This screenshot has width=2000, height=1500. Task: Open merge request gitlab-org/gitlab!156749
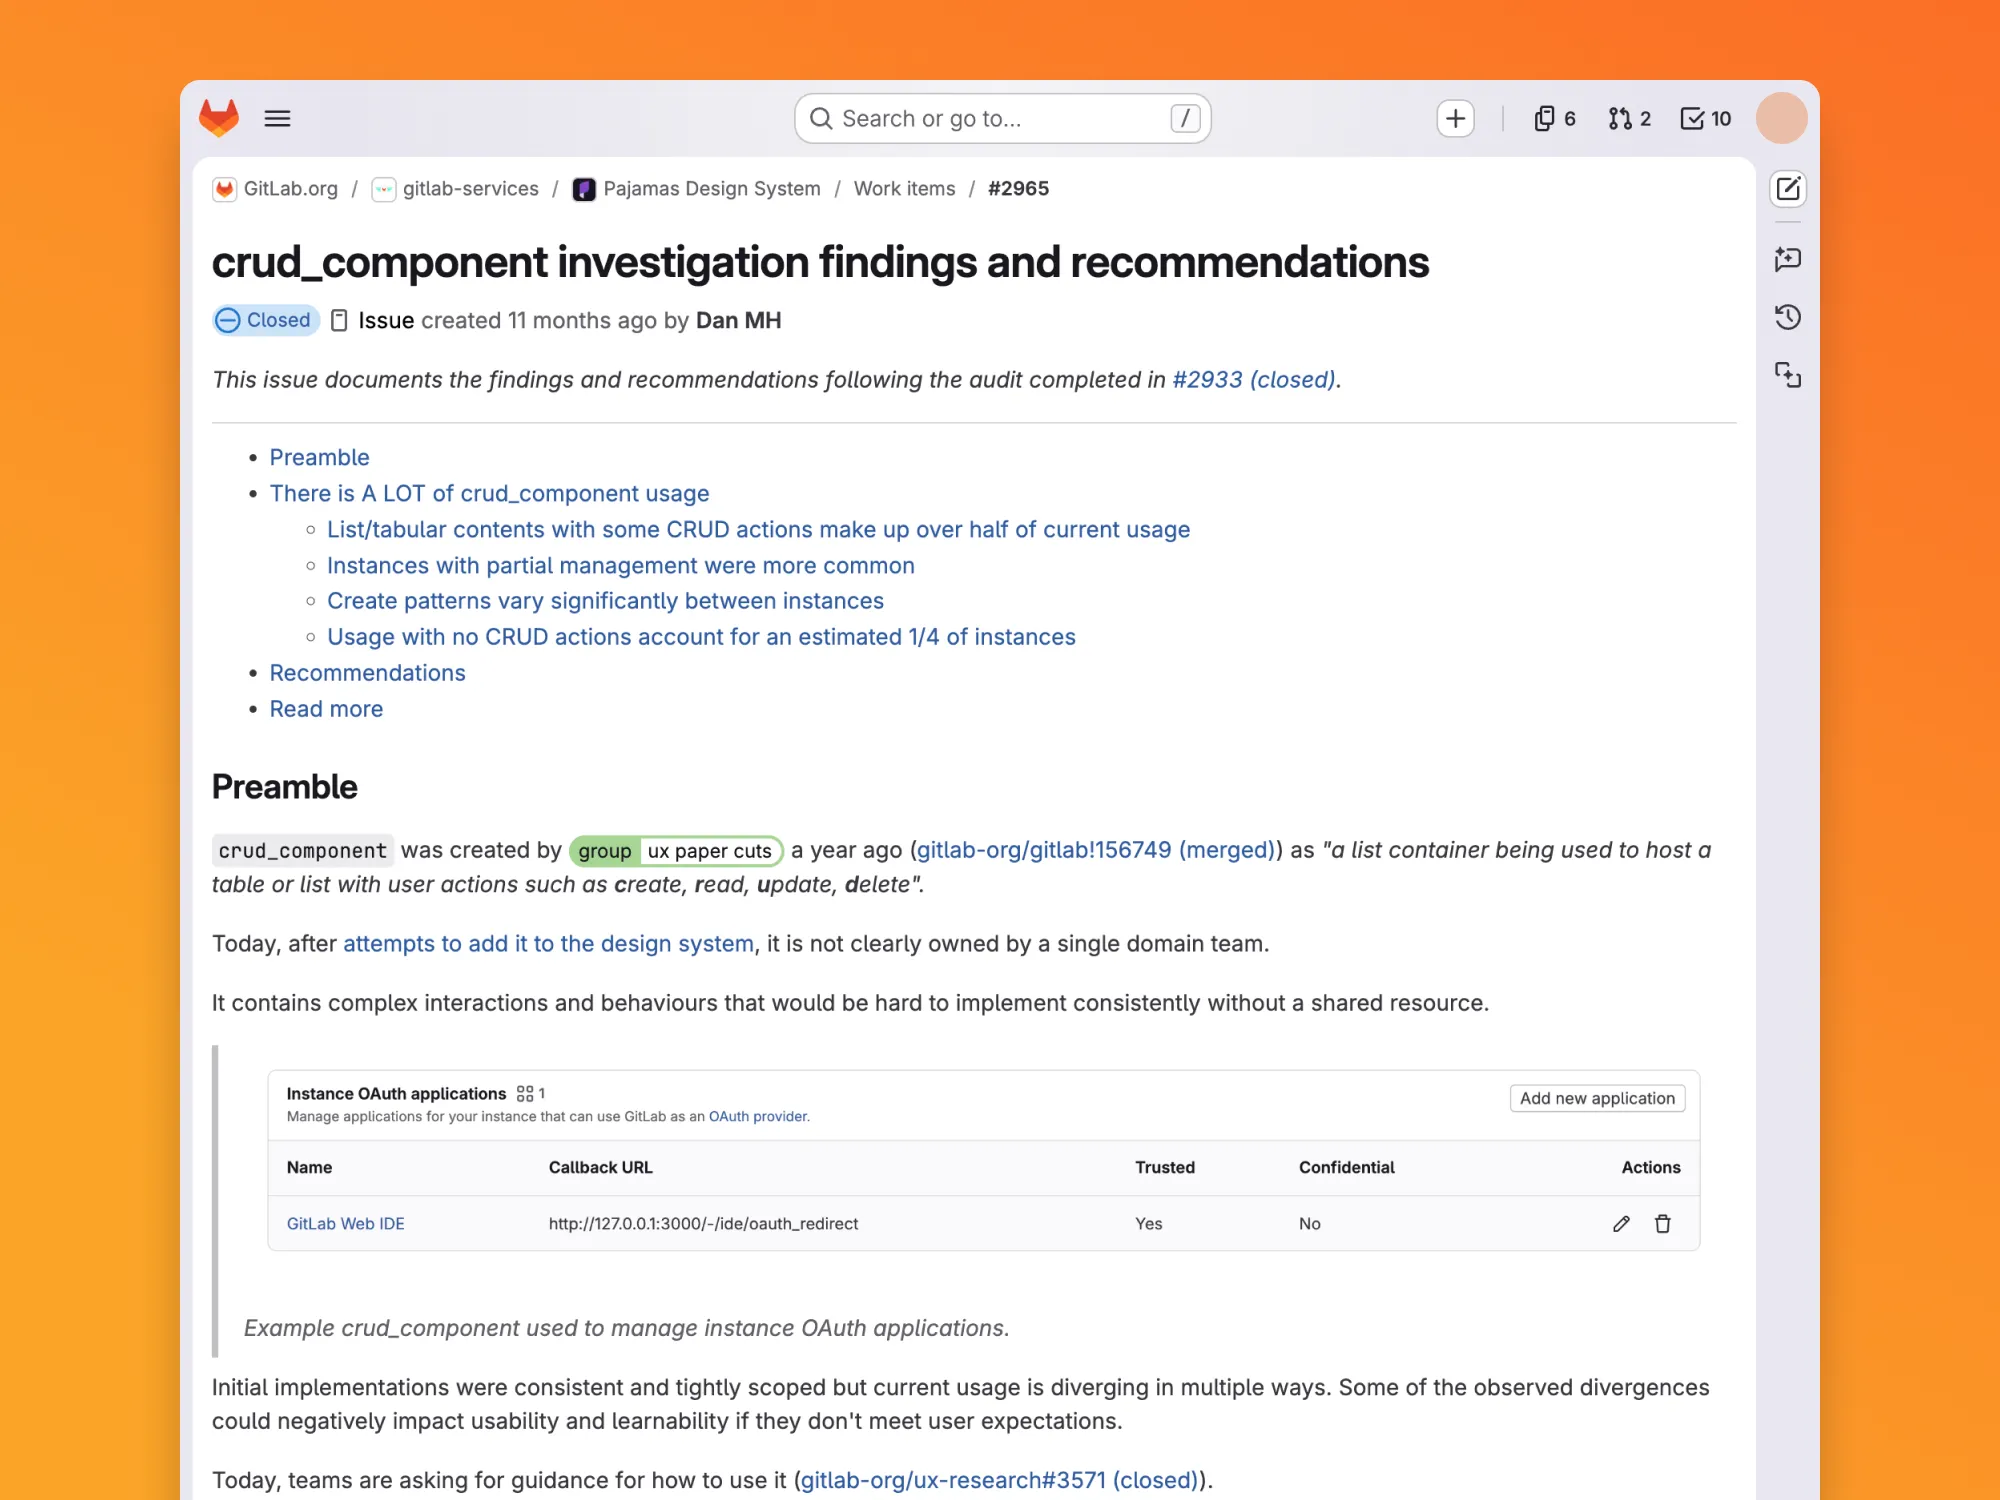click(1096, 850)
